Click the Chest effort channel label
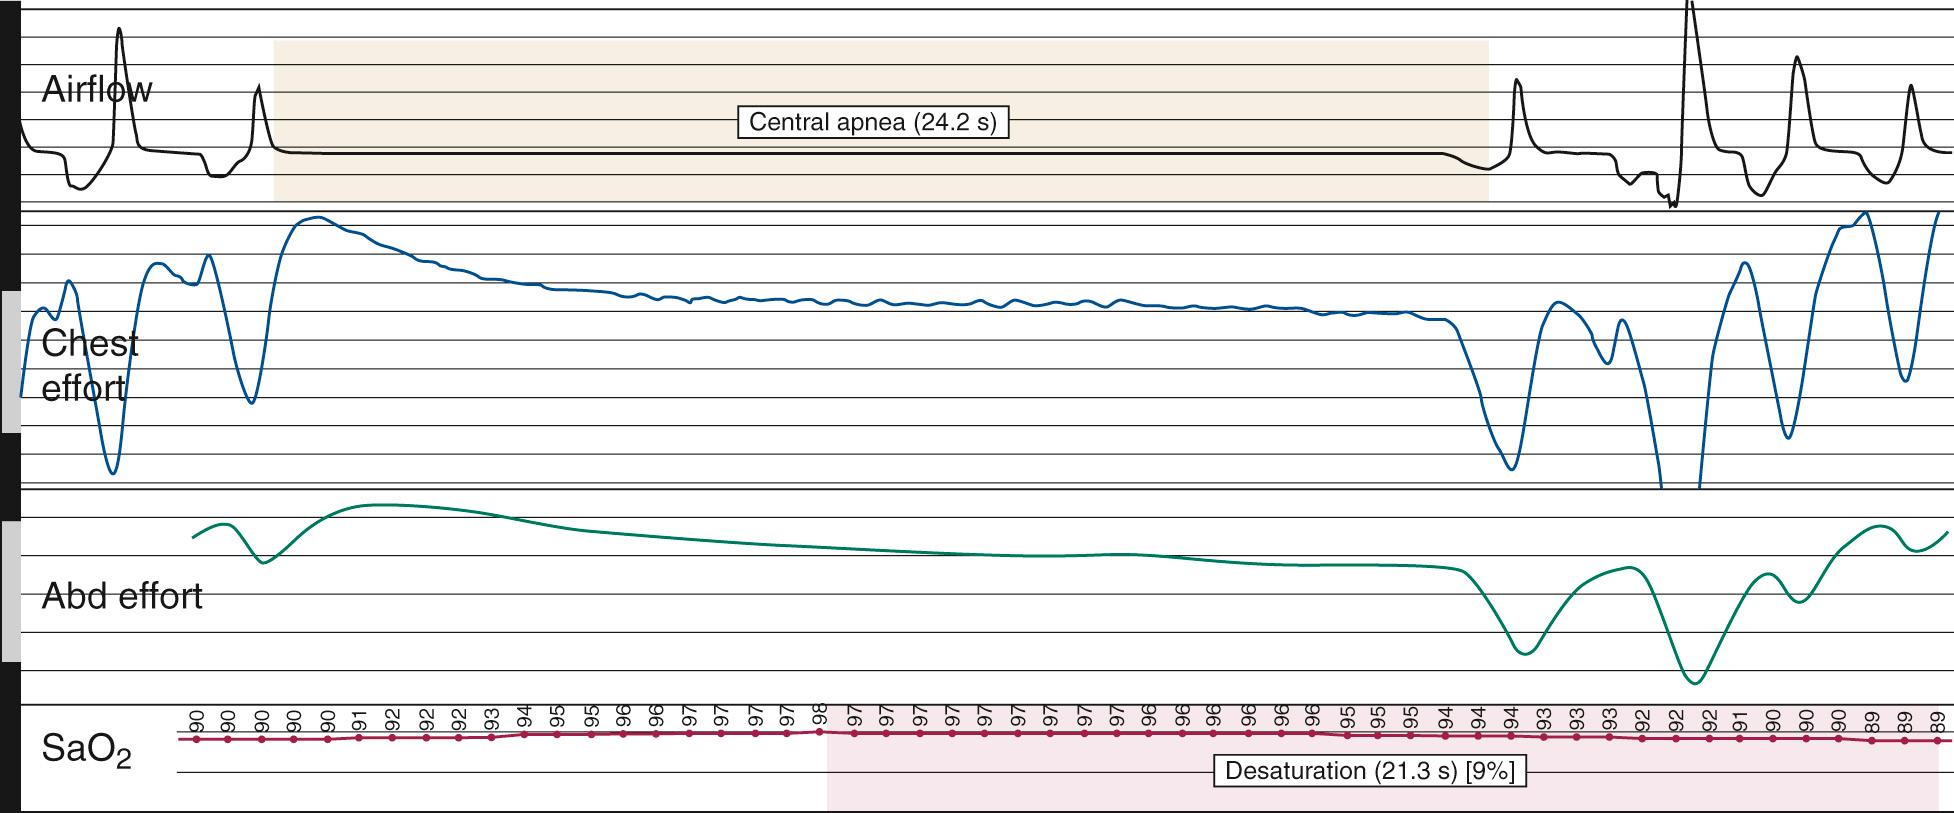The width and height of the screenshot is (1954, 813). [89, 365]
